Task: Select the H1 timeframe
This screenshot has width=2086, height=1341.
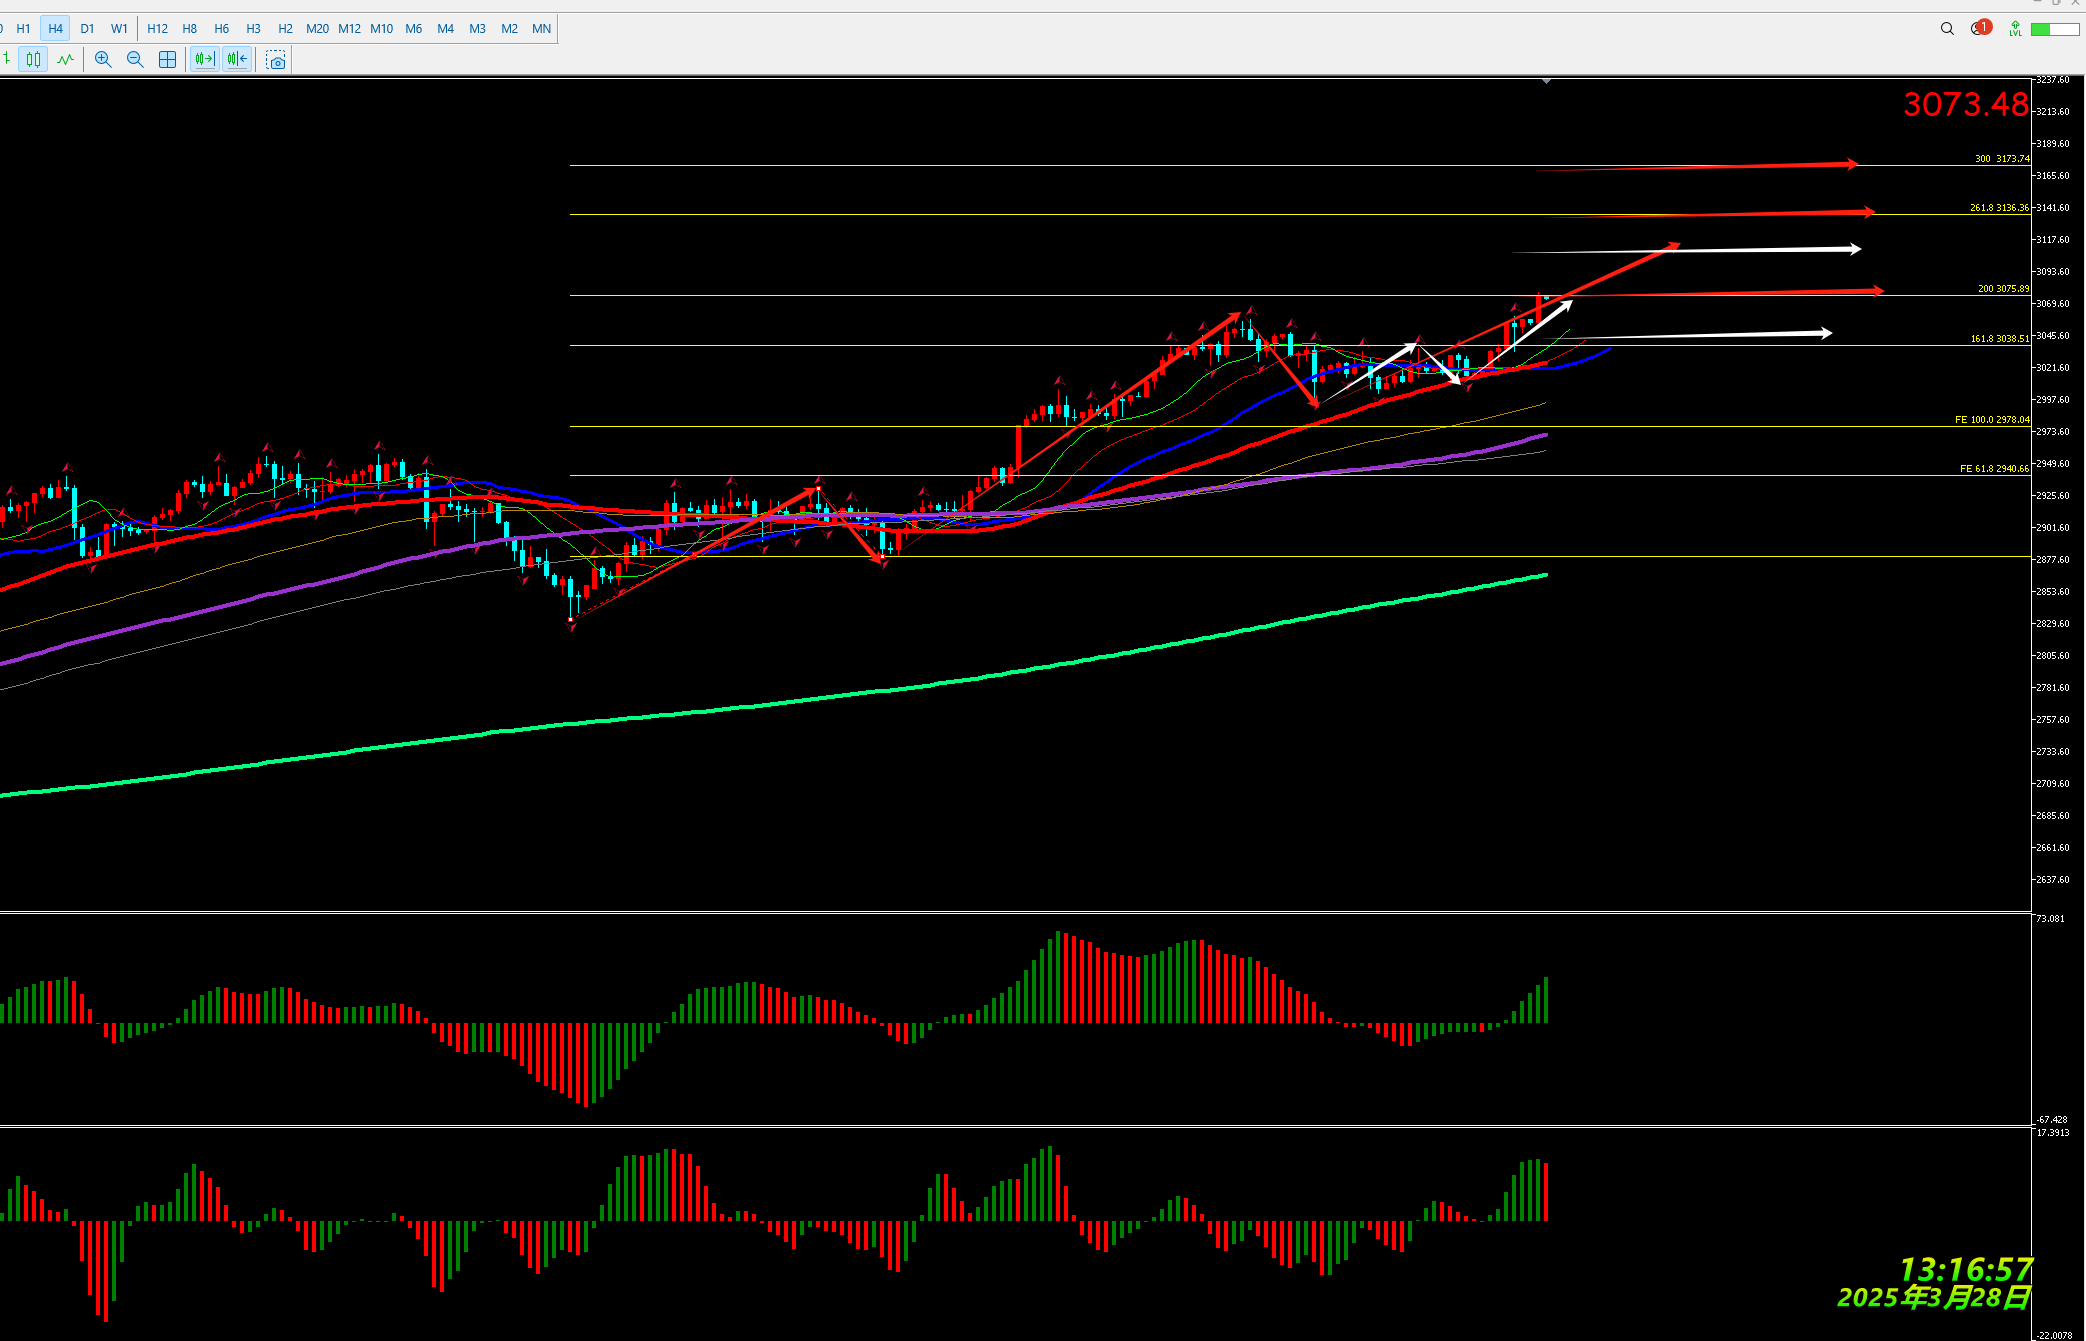Action: pyautogui.click(x=24, y=29)
